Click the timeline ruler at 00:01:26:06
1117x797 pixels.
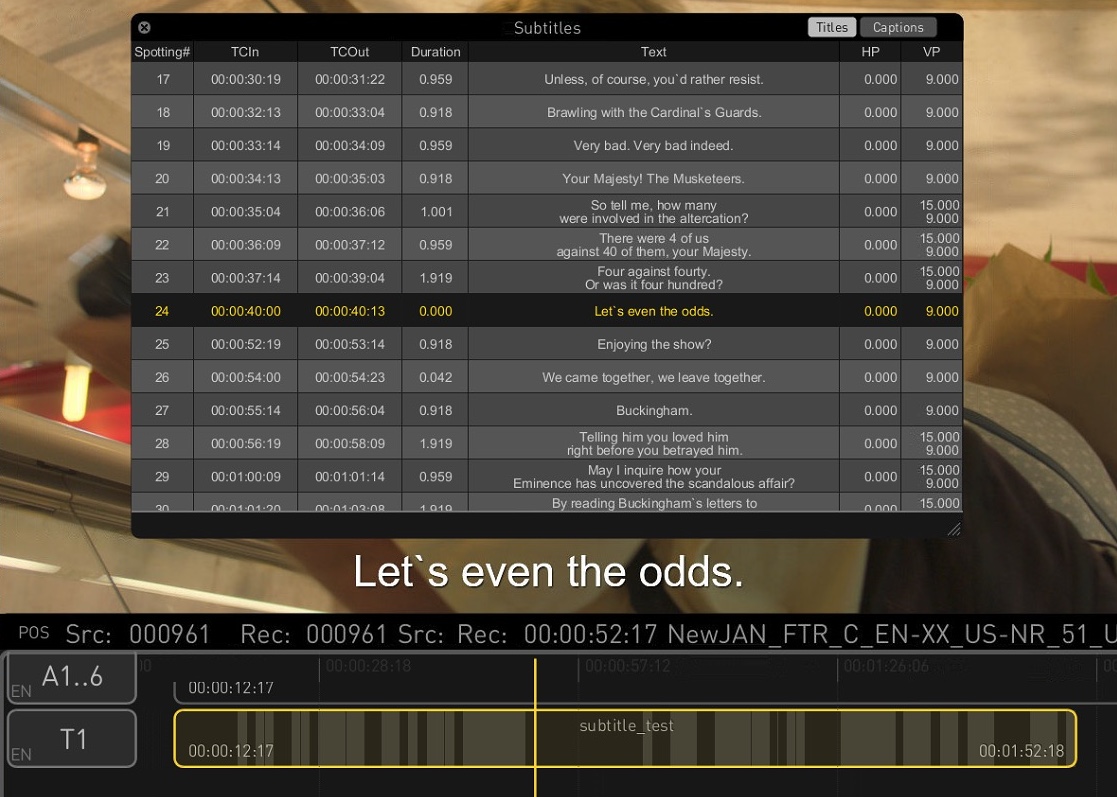pos(886,666)
